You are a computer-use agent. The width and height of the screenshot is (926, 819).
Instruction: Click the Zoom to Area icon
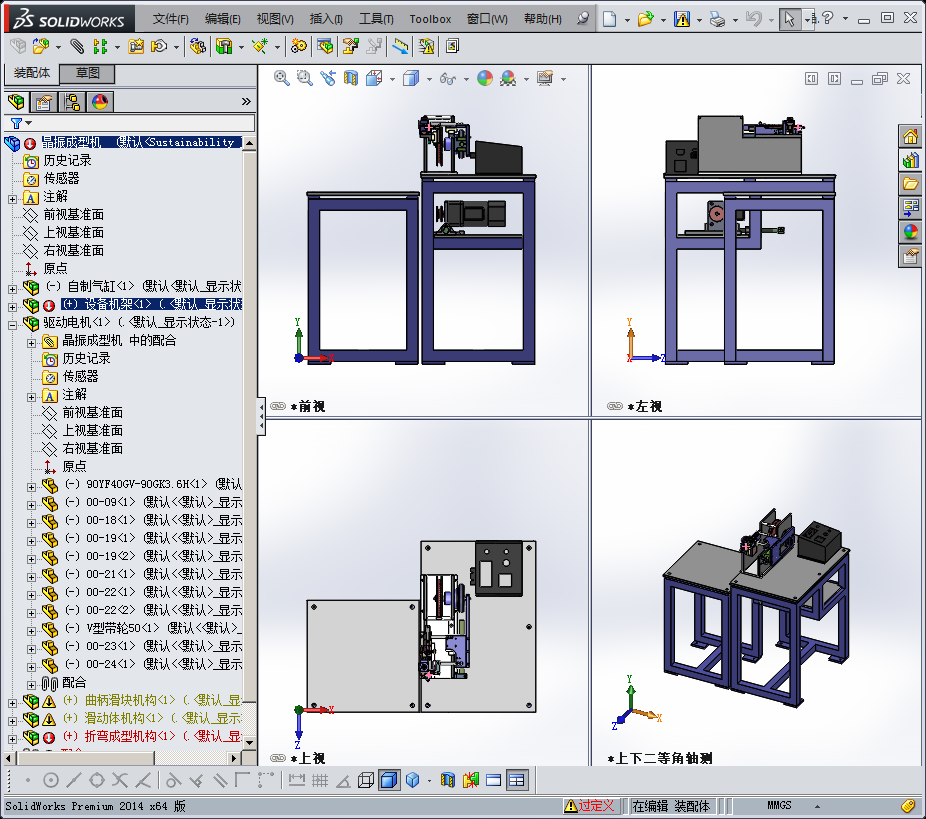coord(305,78)
